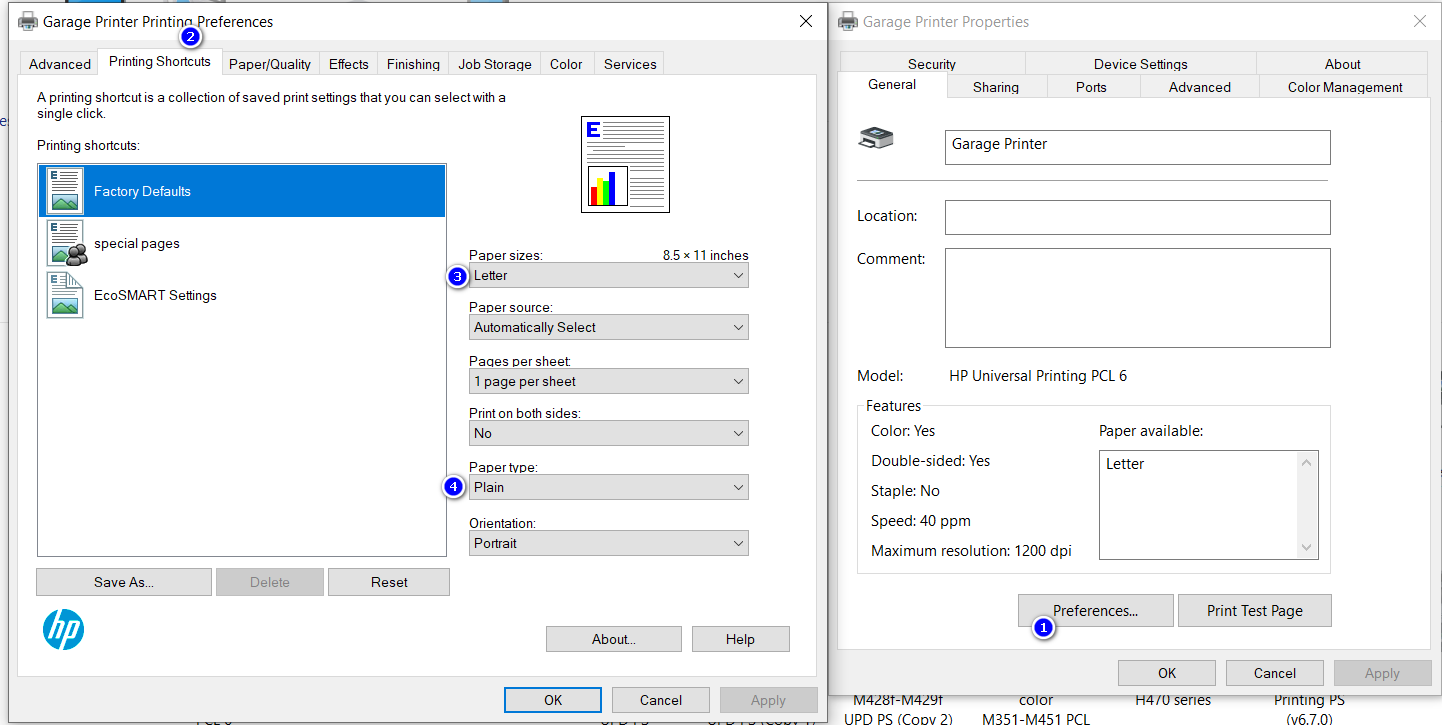This screenshot has width=1442, height=725.
Task: Click the Save As... button
Action: click(124, 582)
